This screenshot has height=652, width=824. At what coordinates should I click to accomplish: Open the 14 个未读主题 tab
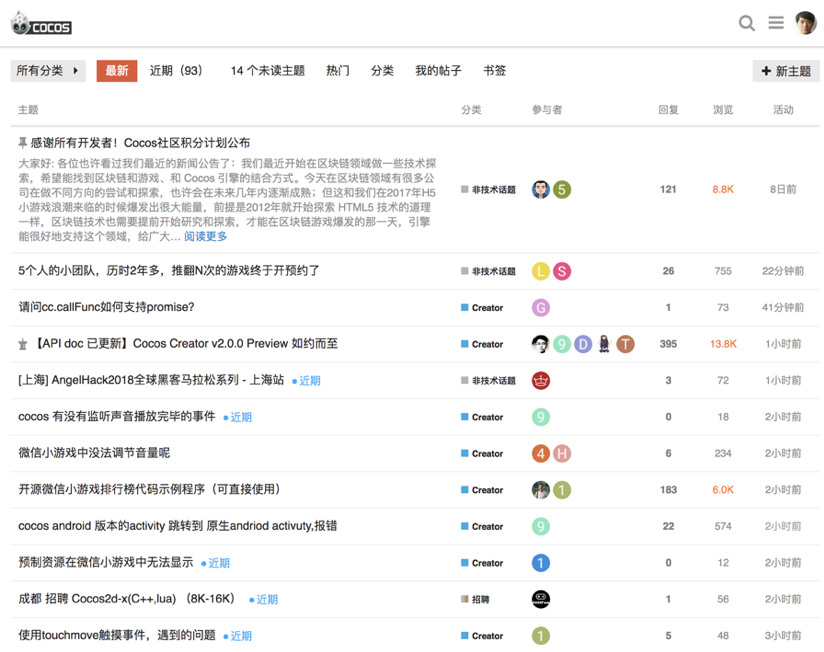tap(267, 71)
